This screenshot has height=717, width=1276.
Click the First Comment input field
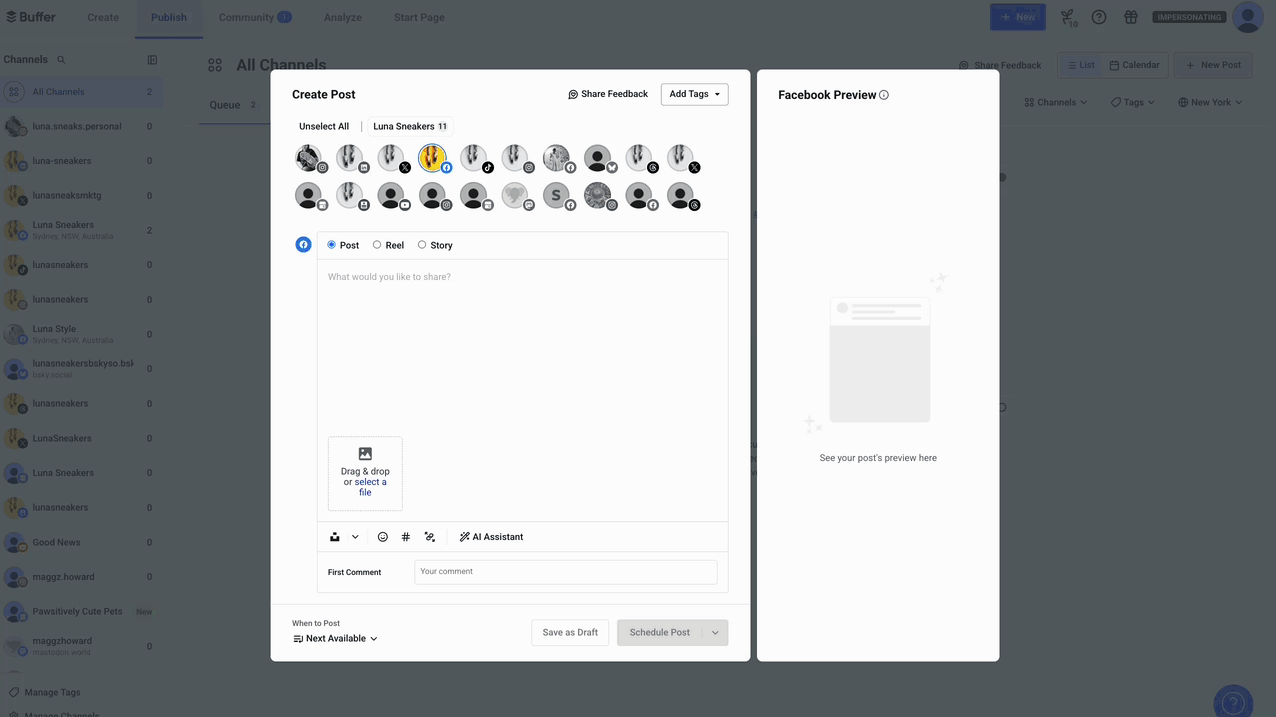[566, 572]
